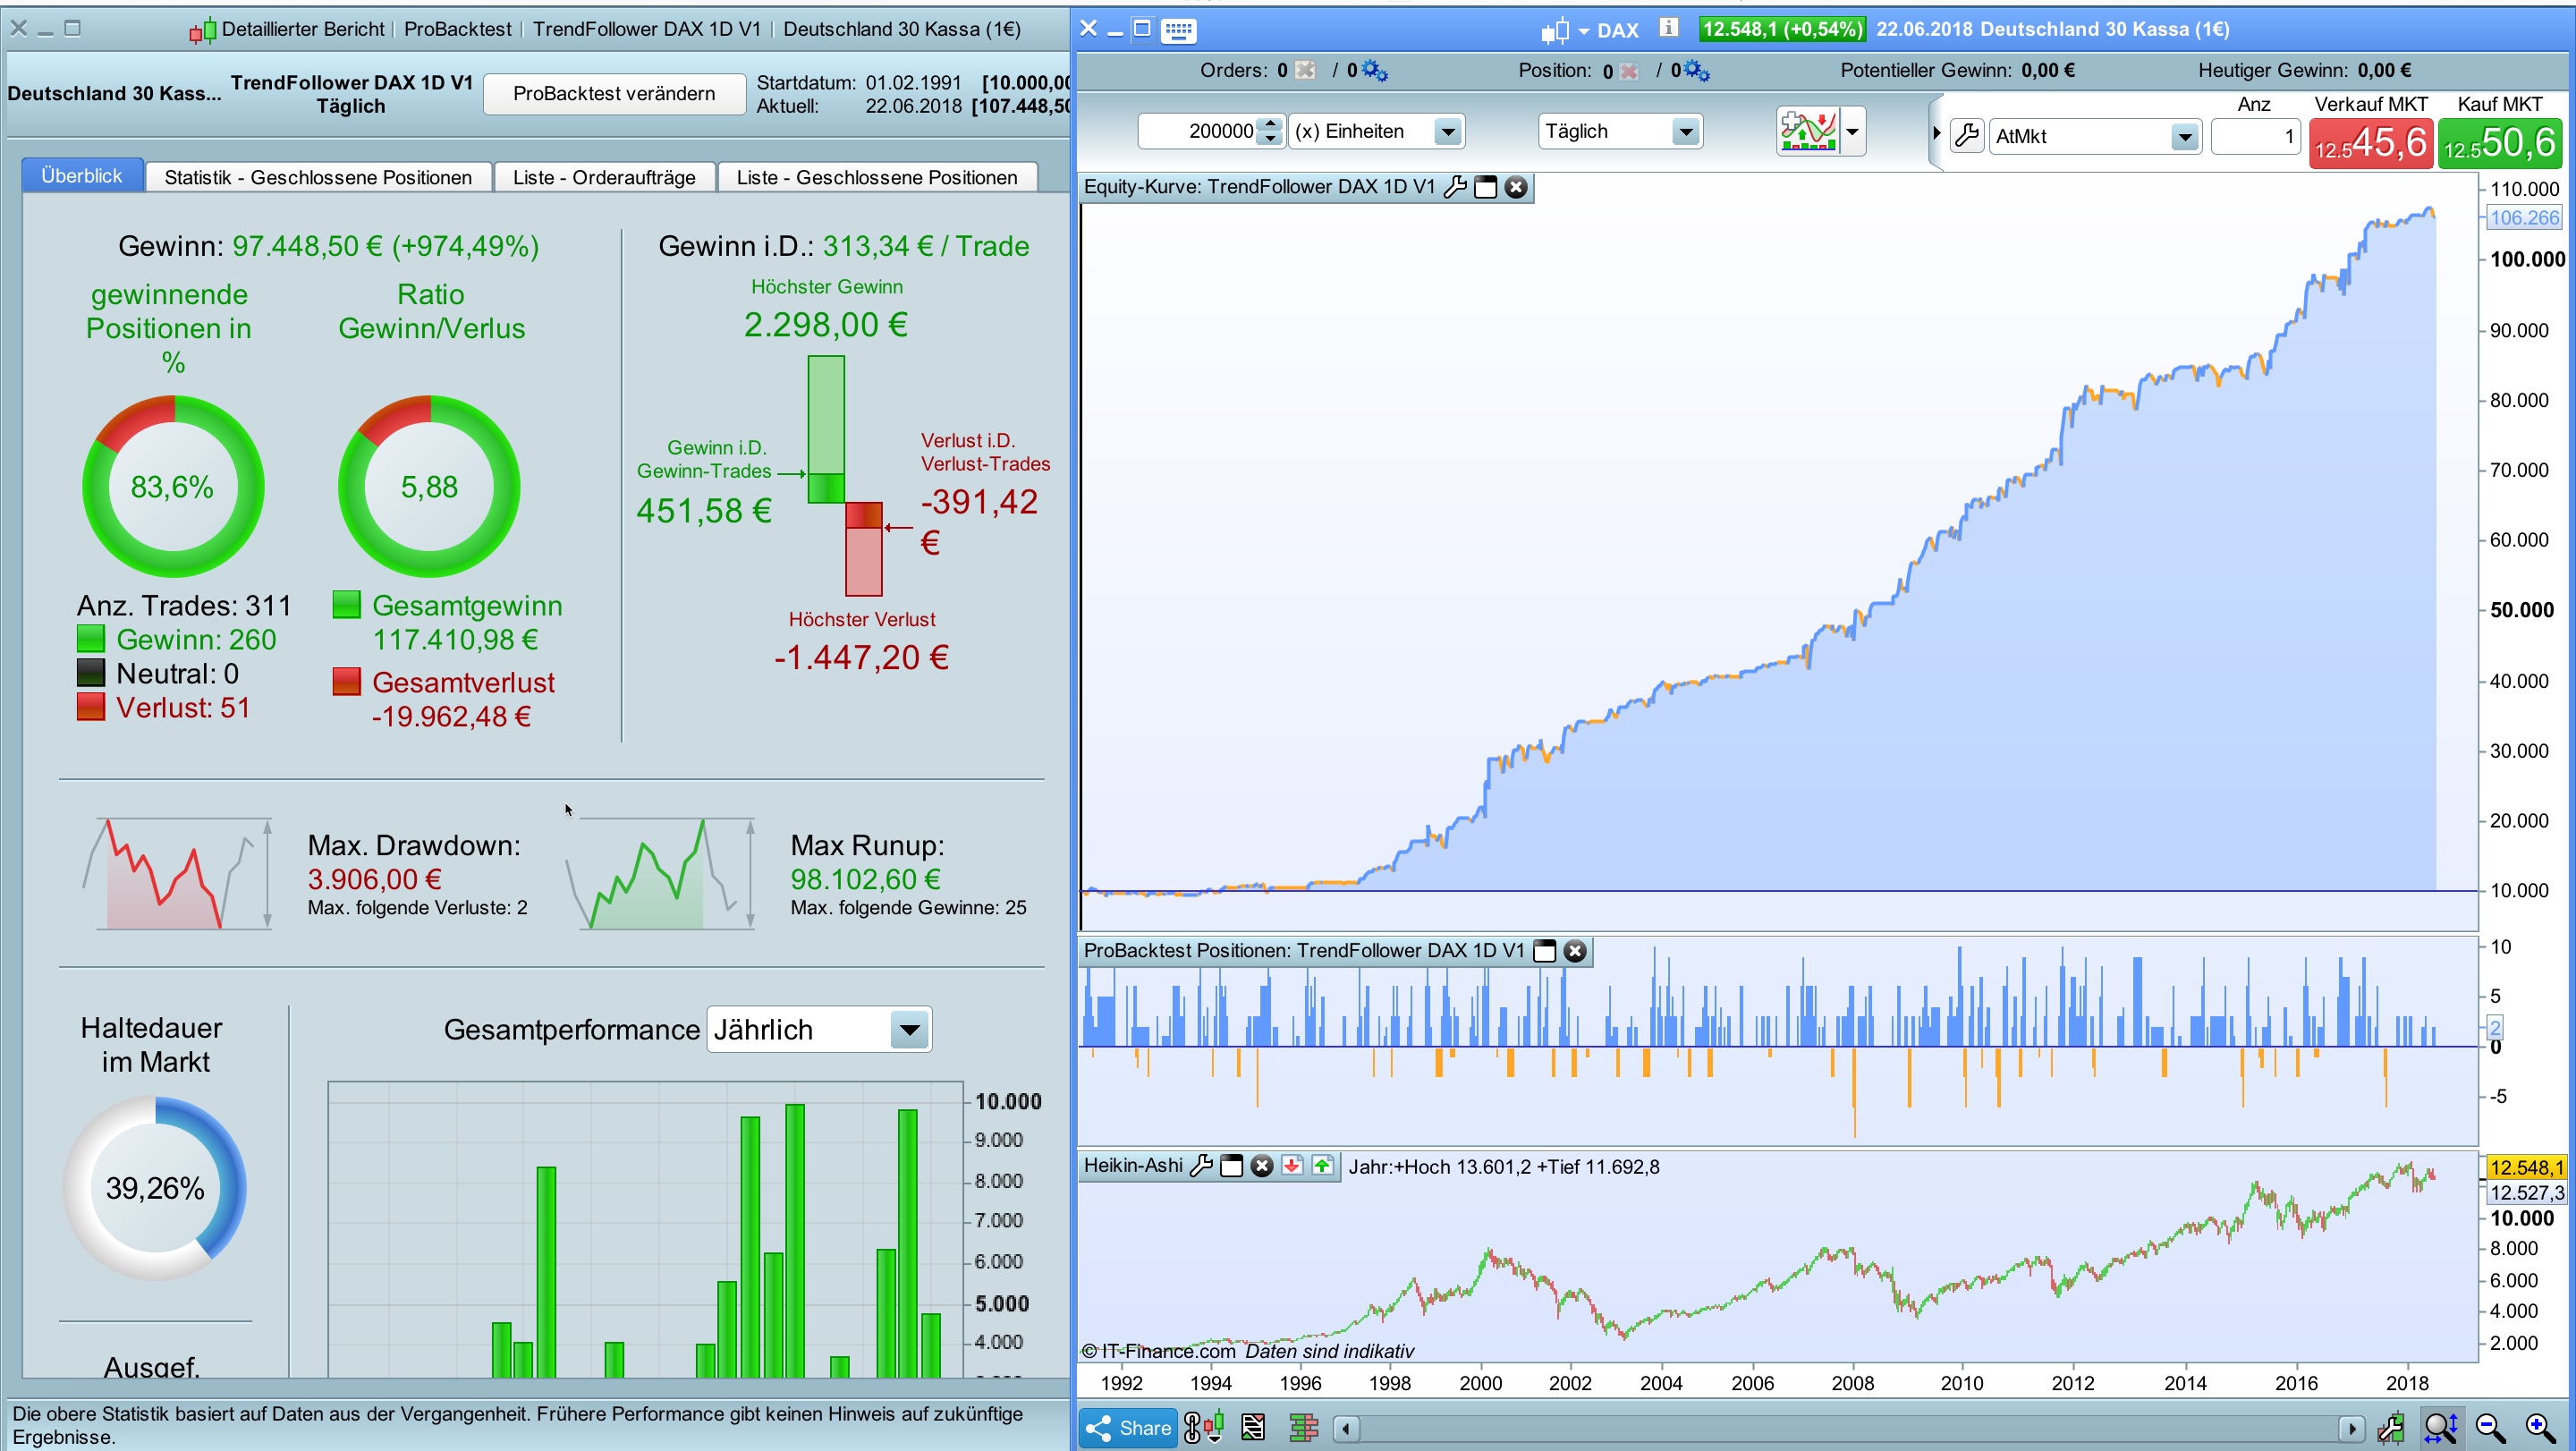This screenshot has height=1451, width=2576.
Task: Open Equity-Kurve panel wrench settings
Action: [1455, 187]
